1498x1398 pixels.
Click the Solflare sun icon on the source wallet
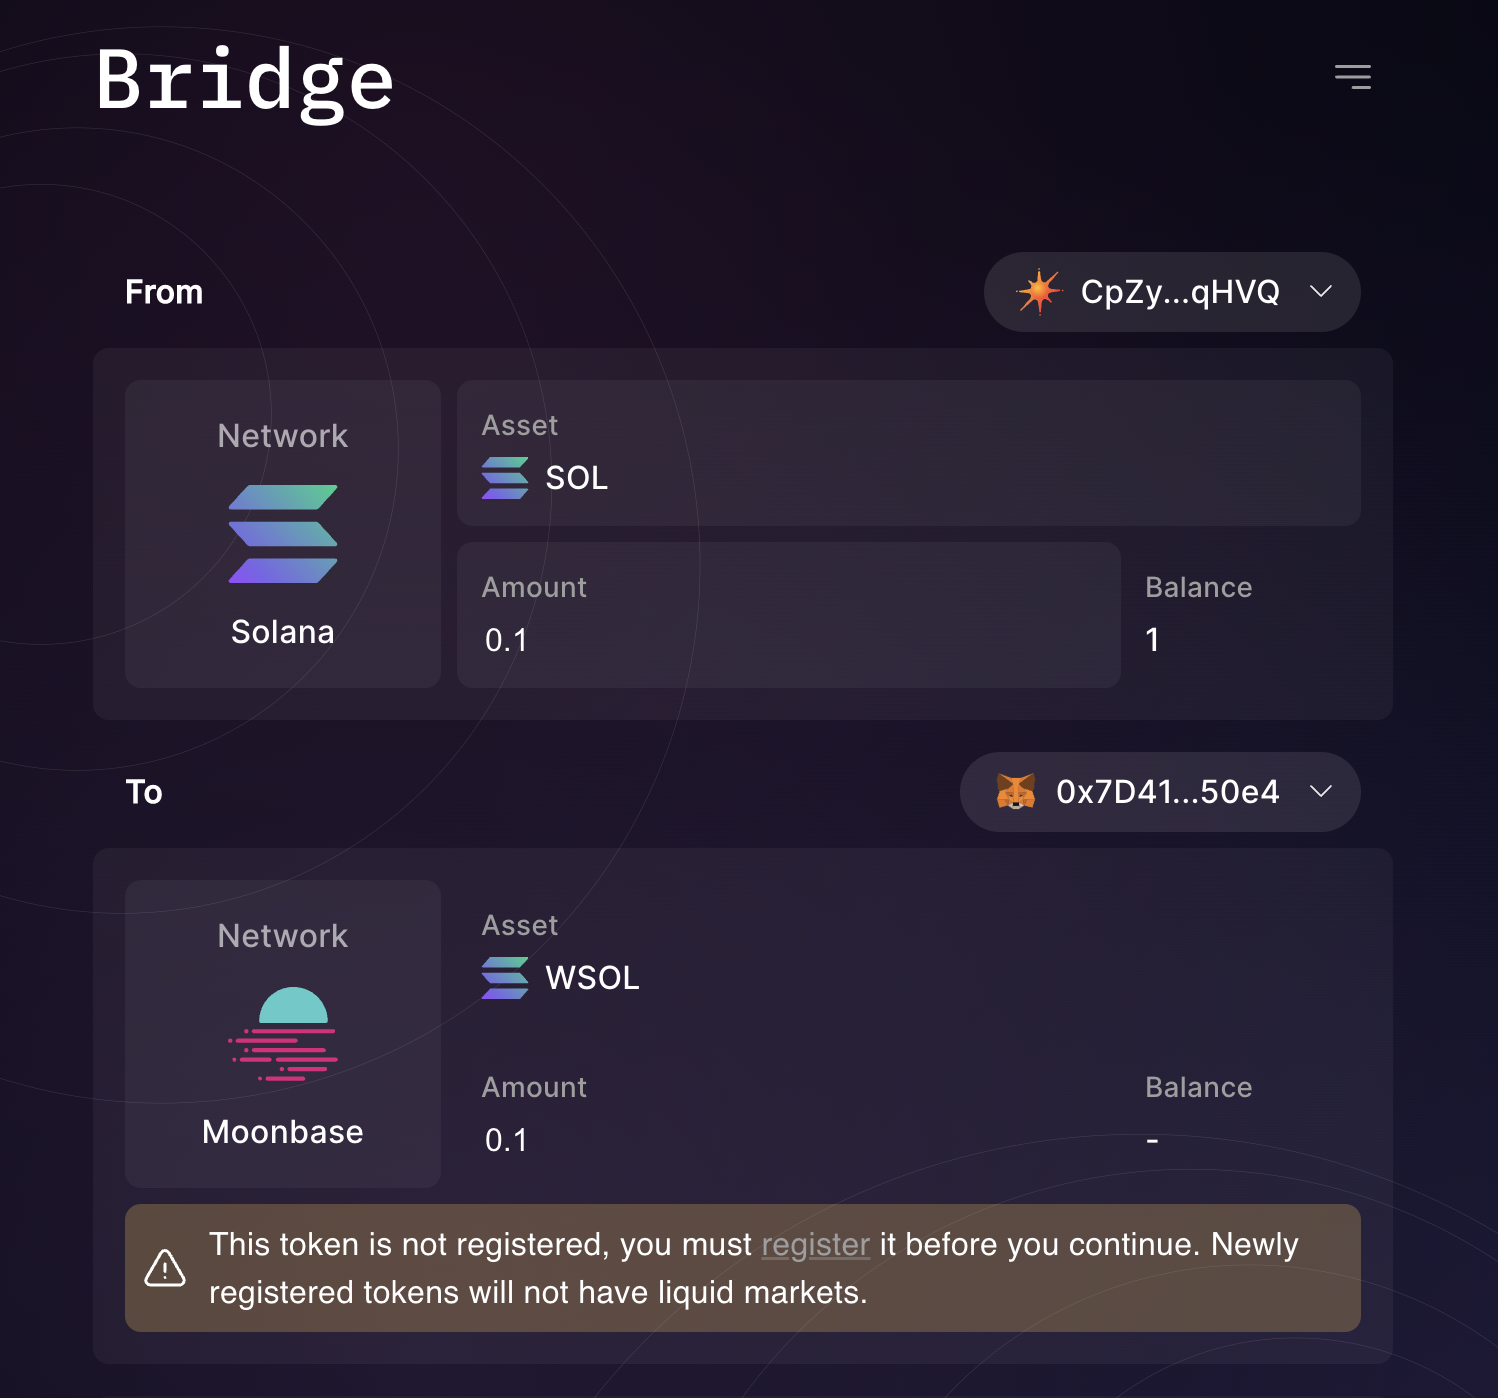1039,291
